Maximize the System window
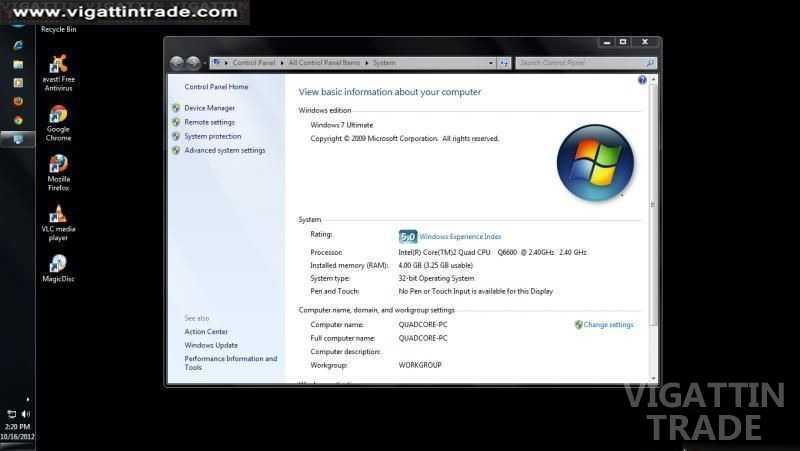This screenshot has height=451, width=800. click(x=623, y=42)
